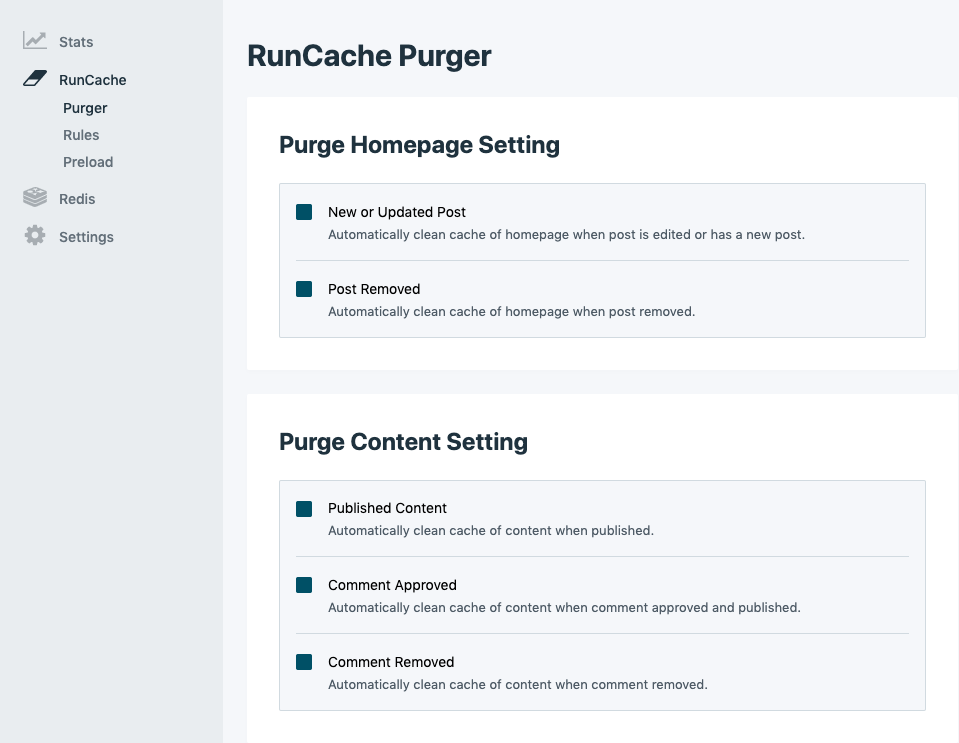Click the 'Comment Removed' option label
The height and width of the screenshot is (743, 959).
pyautogui.click(x=391, y=662)
